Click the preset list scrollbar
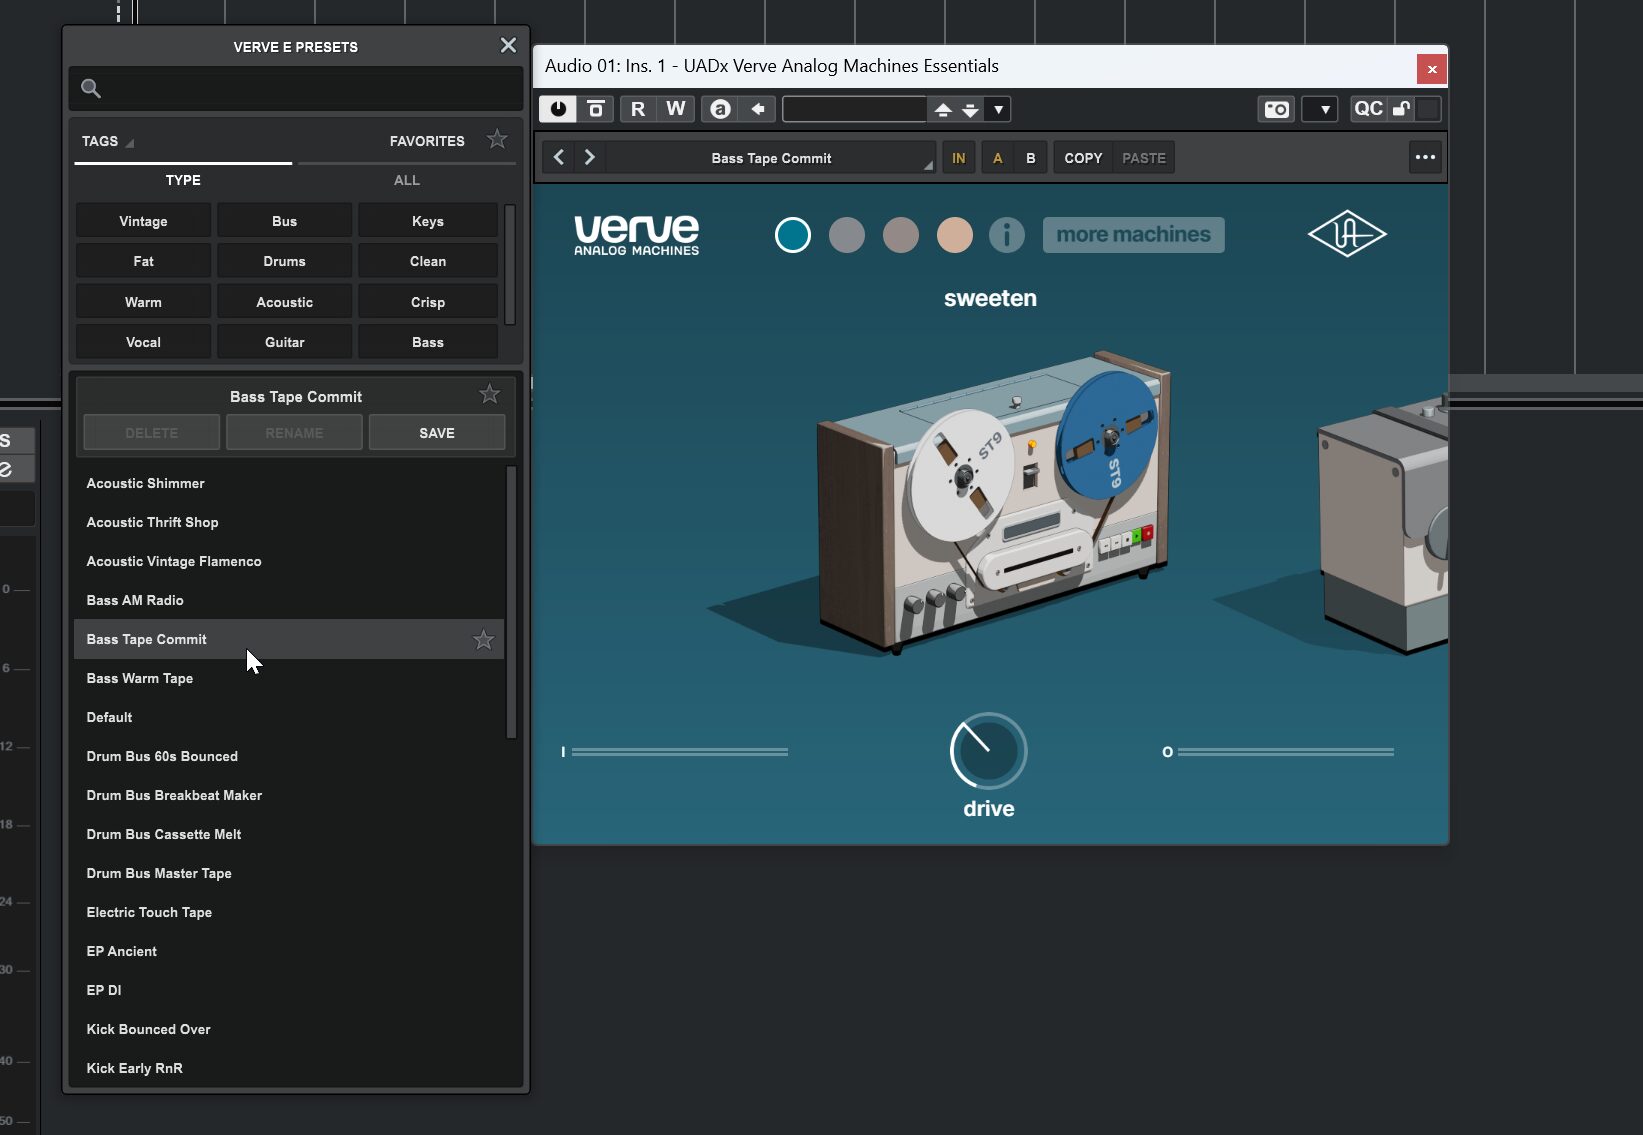 tap(511, 602)
